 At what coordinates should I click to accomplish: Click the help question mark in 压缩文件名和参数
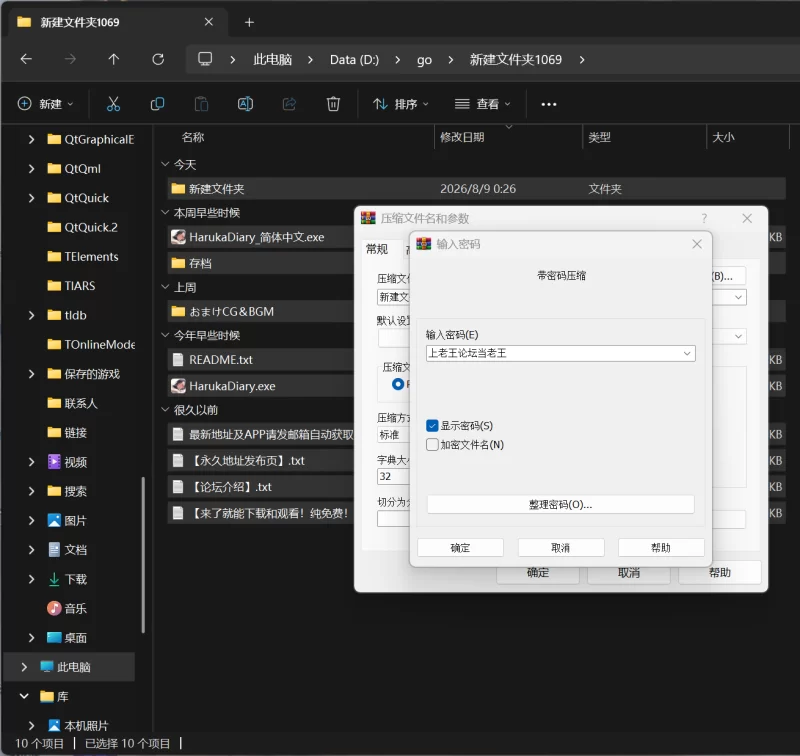pos(704,218)
